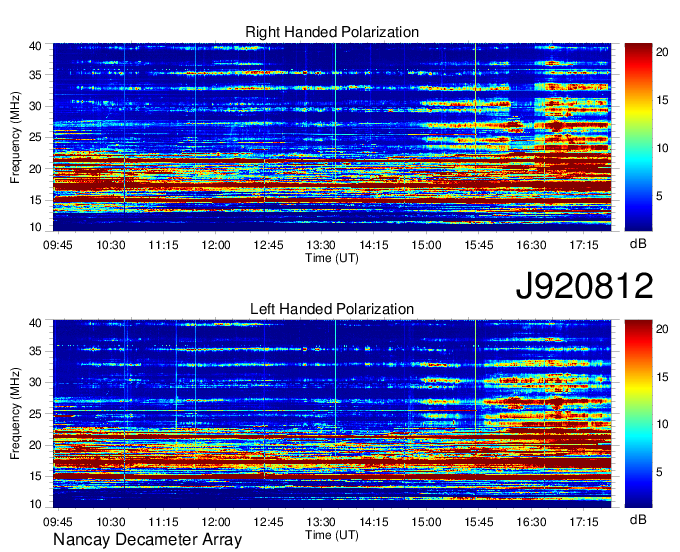Select the J920812 observation label
680x552 pixels.
coord(584,286)
